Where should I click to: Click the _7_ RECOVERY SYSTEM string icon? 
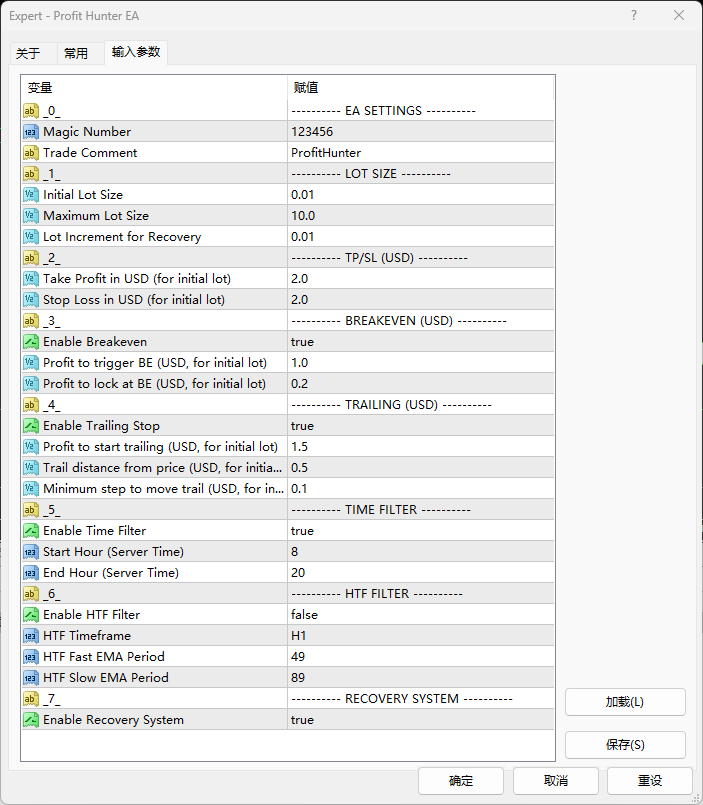[31, 699]
